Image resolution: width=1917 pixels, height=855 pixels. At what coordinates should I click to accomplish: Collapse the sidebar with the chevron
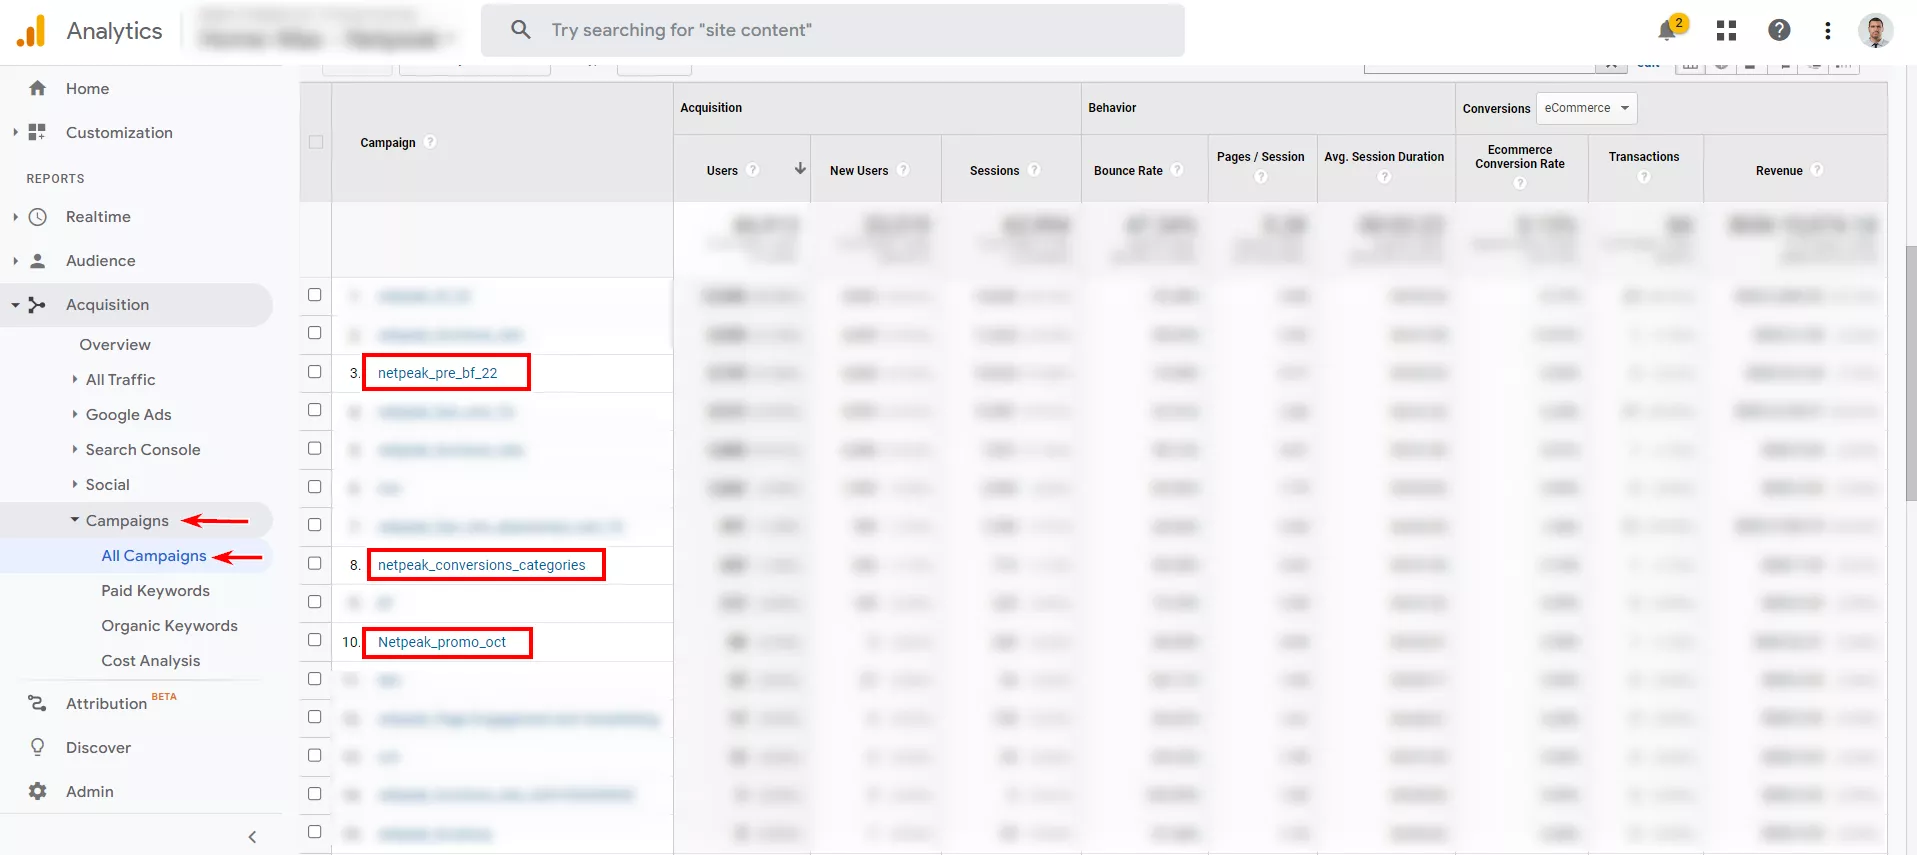point(252,837)
